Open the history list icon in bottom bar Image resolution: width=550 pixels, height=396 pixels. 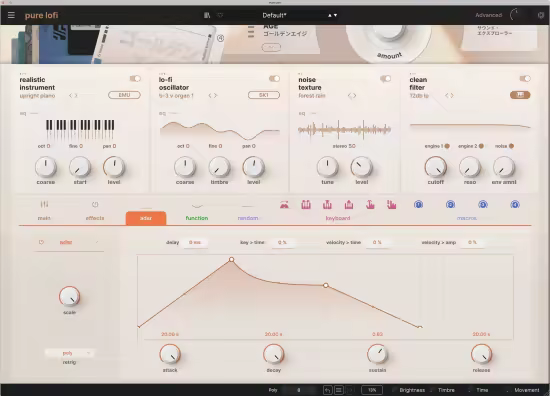(338, 390)
